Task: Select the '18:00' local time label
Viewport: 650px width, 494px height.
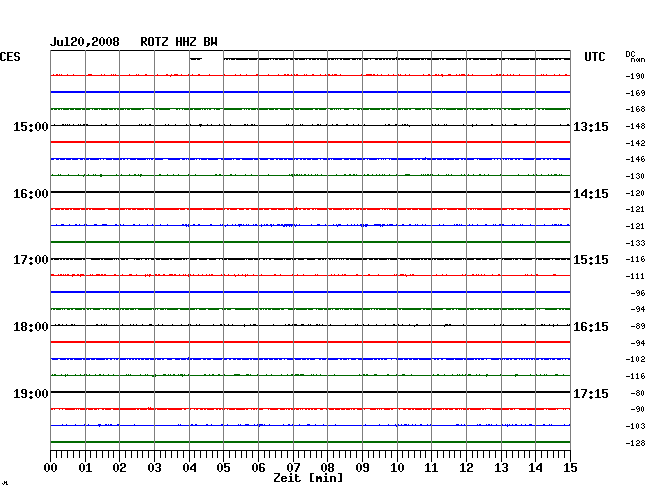Action: [31, 327]
